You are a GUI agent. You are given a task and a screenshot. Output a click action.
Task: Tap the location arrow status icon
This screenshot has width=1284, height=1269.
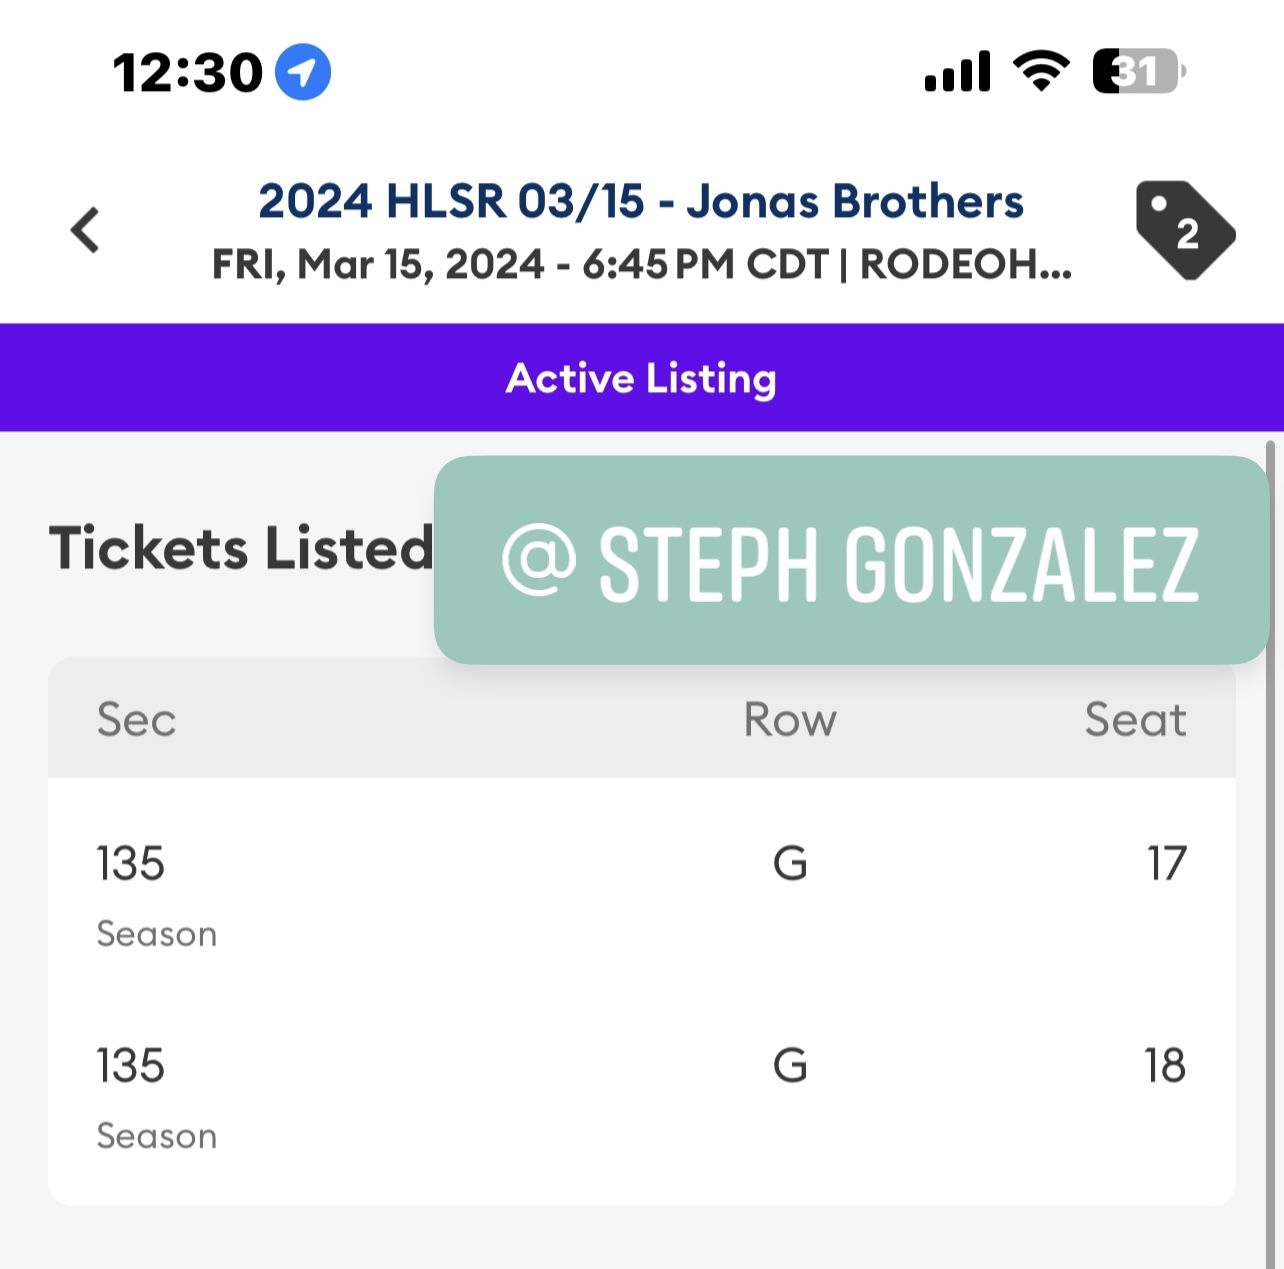point(302,72)
